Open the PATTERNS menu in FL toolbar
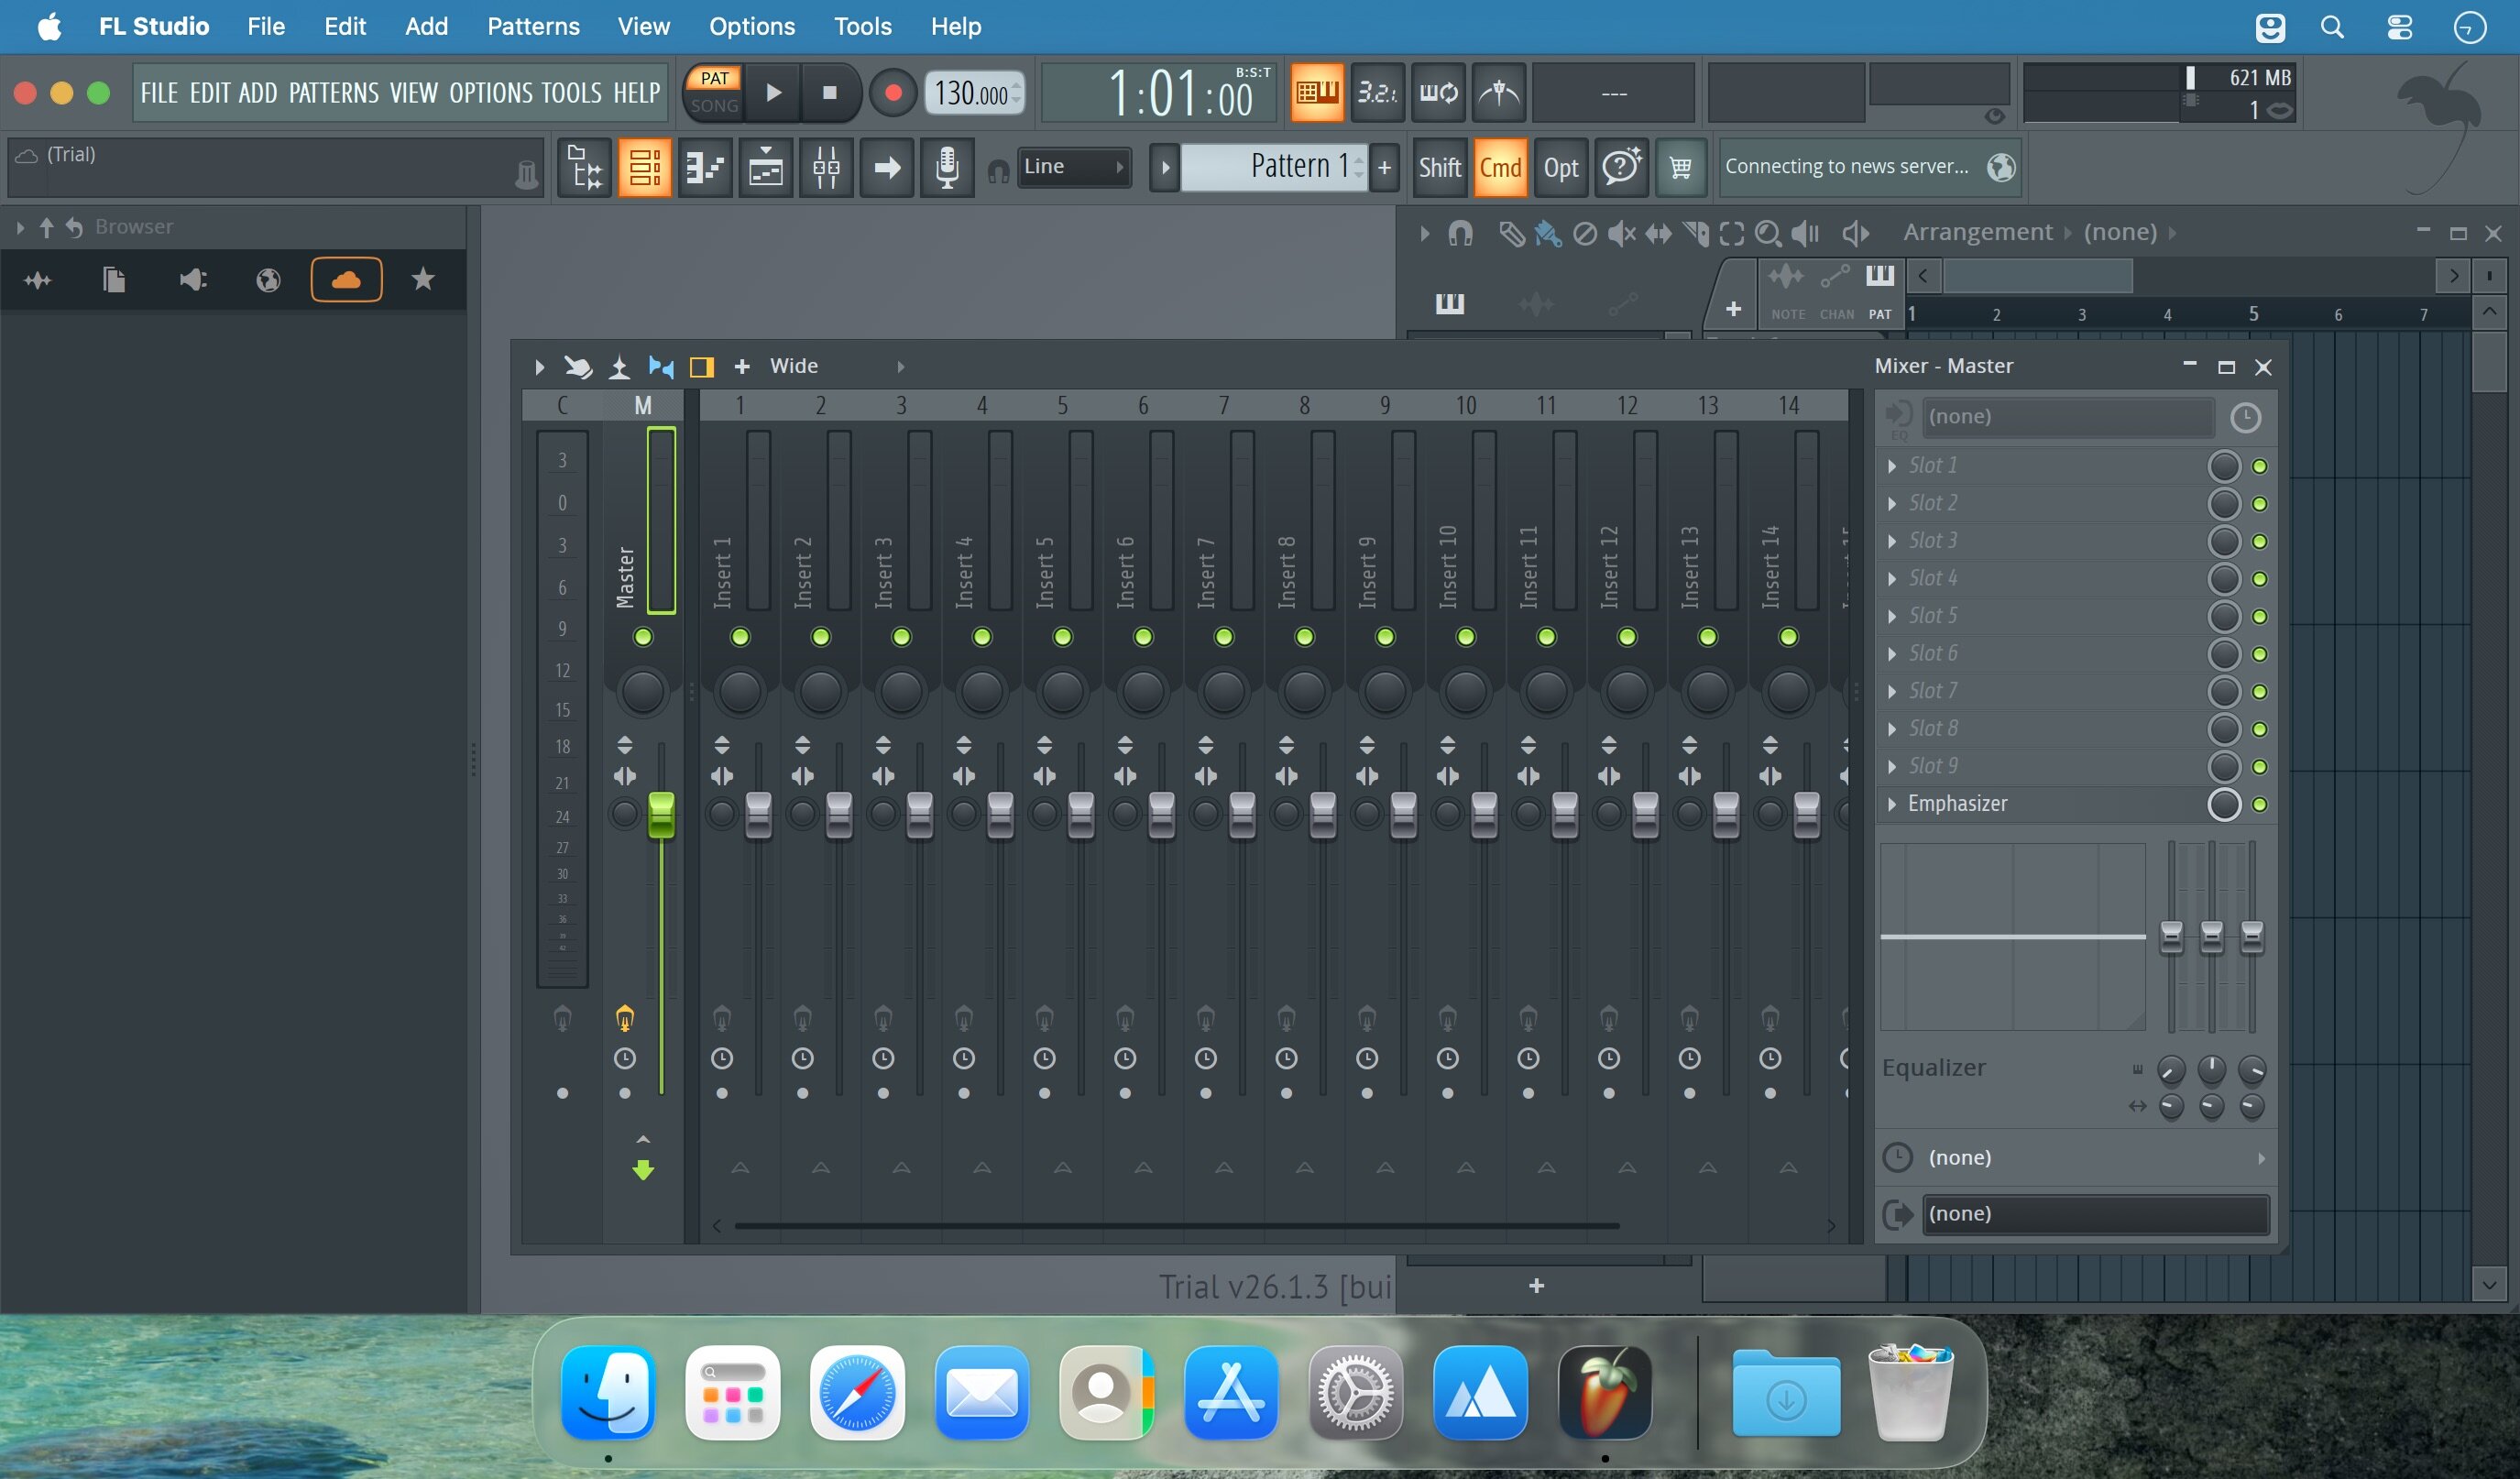Image resolution: width=2520 pixels, height=1479 pixels. click(x=334, y=93)
